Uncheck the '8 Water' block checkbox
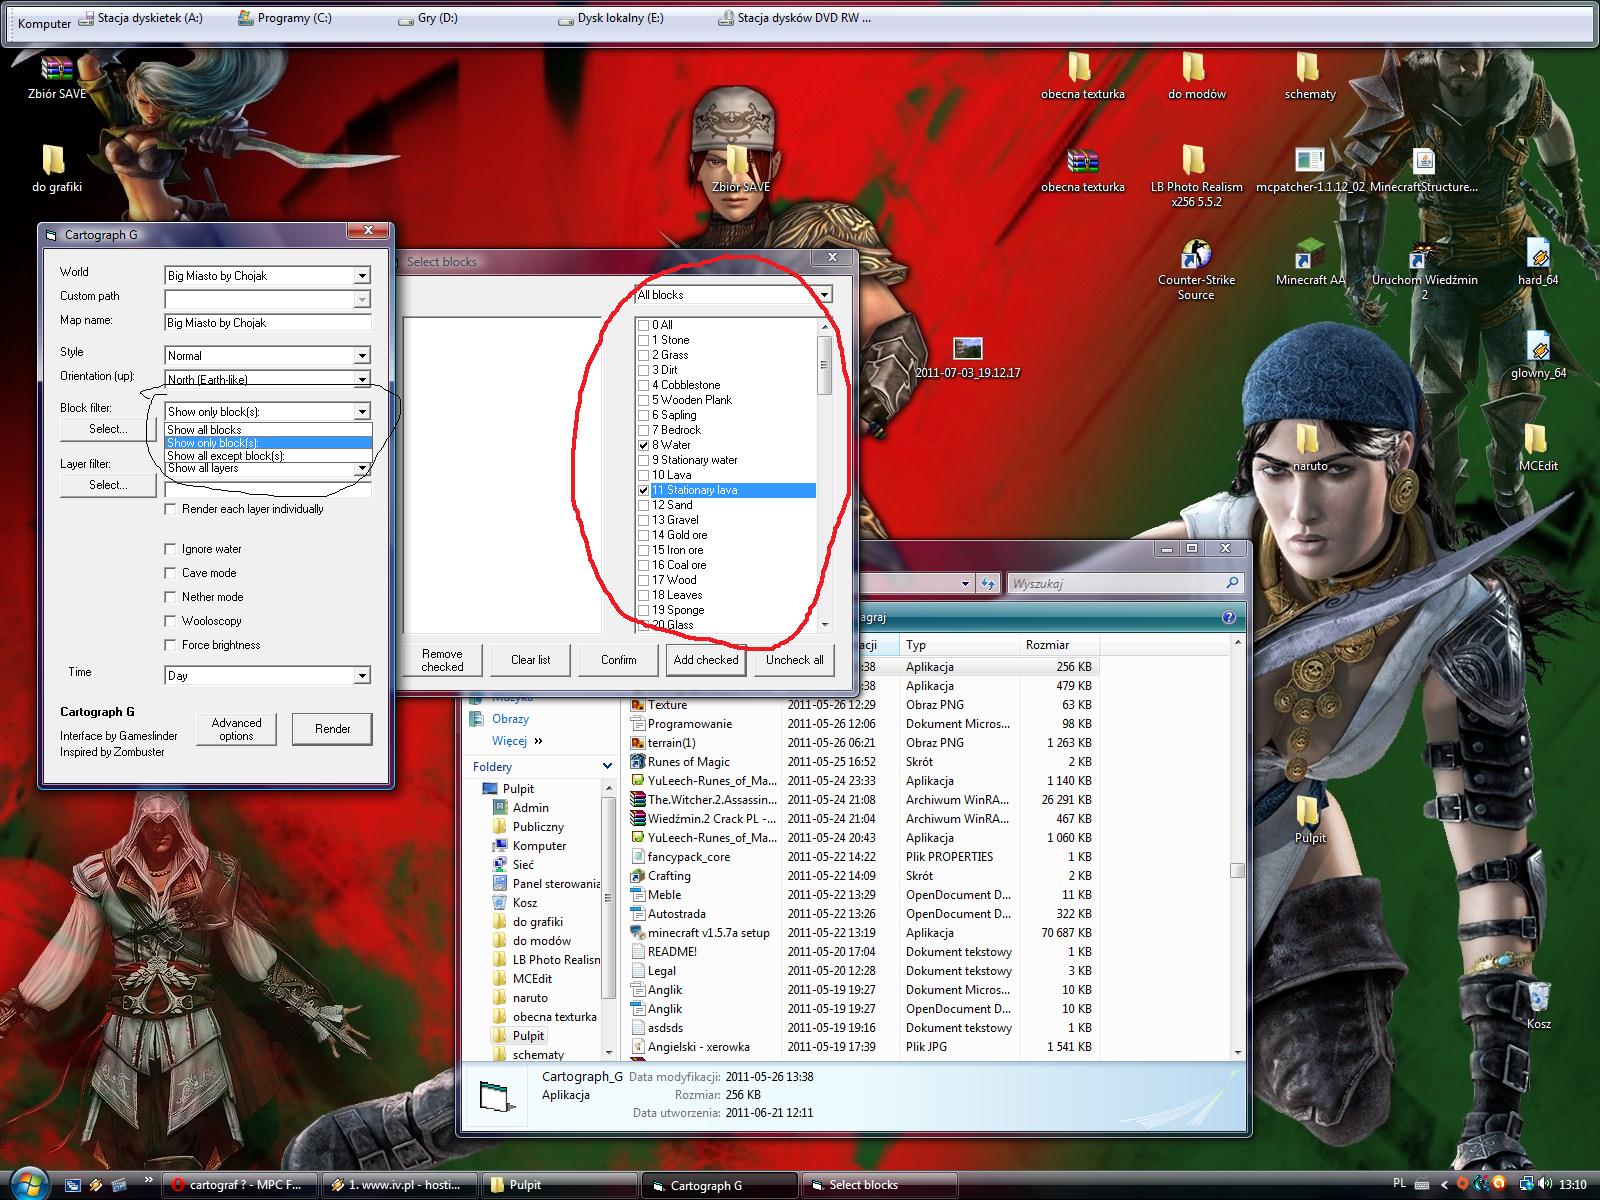 pos(644,445)
